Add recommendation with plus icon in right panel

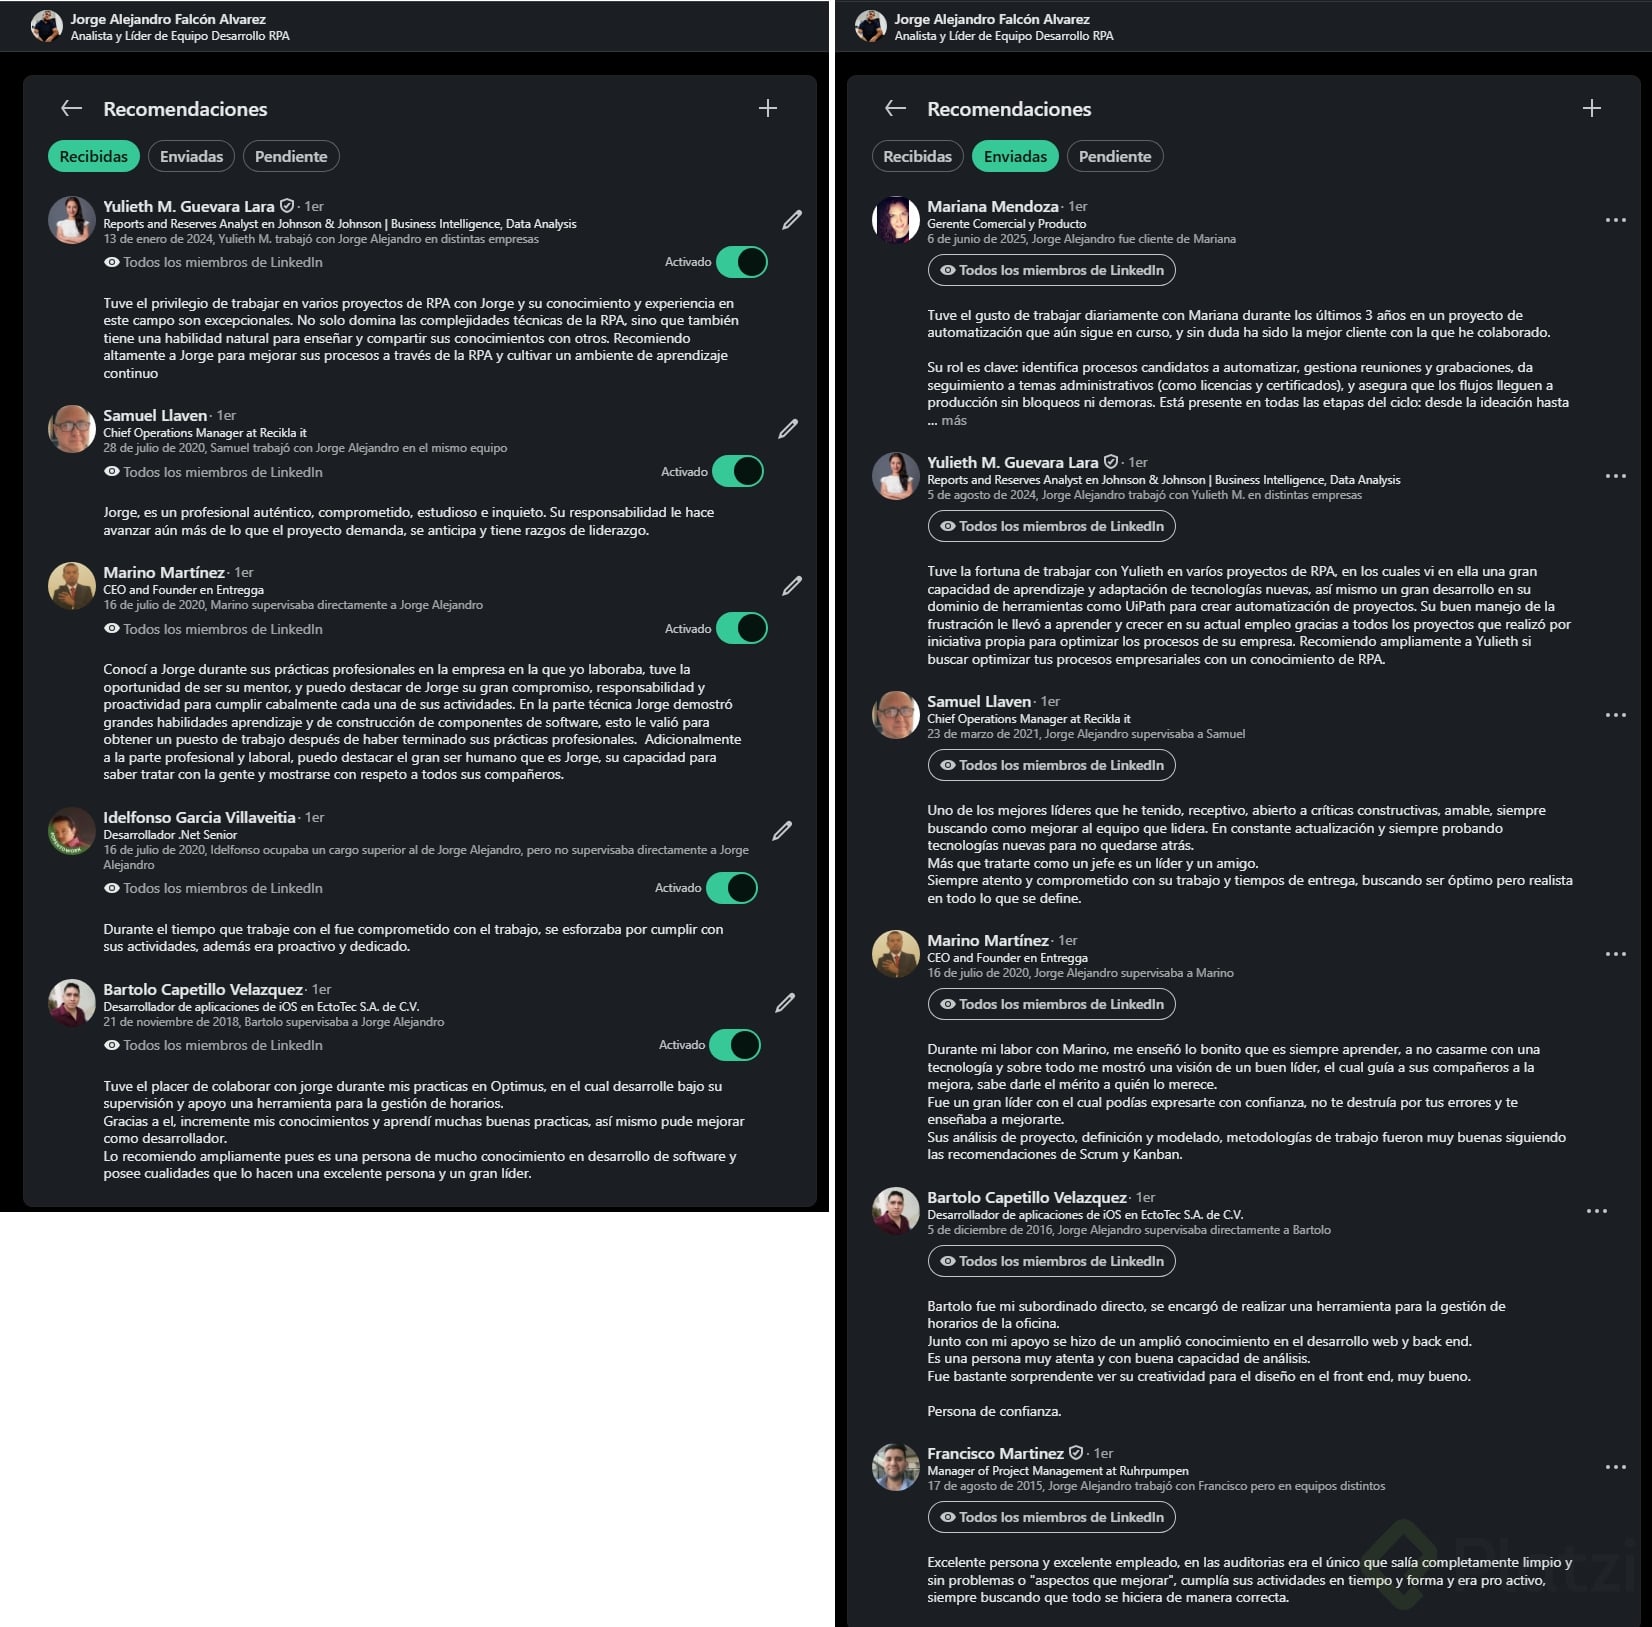pos(1592,108)
